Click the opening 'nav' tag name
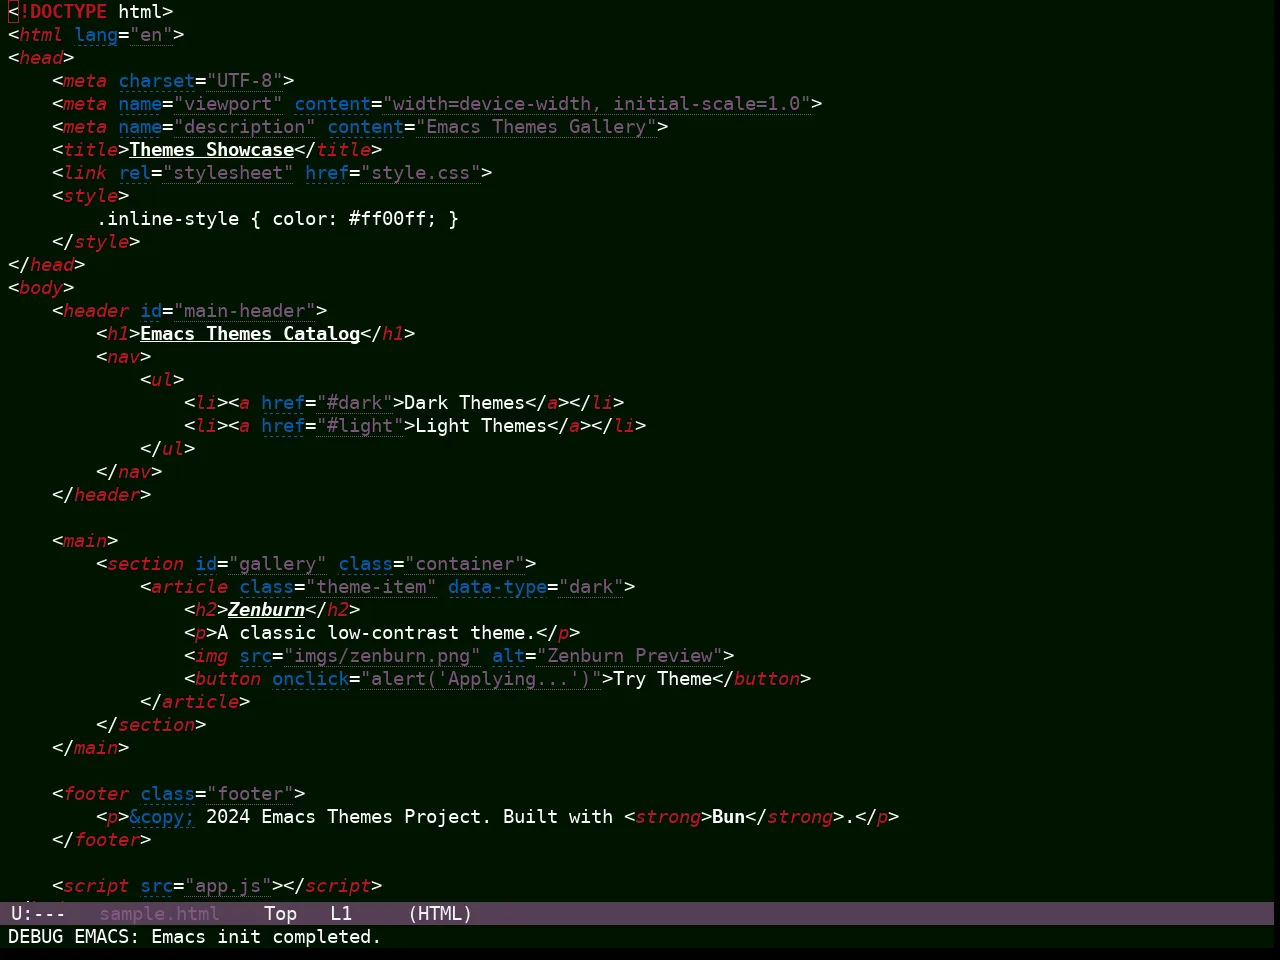Viewport: 1280px width, 960px height. [124, 357]
